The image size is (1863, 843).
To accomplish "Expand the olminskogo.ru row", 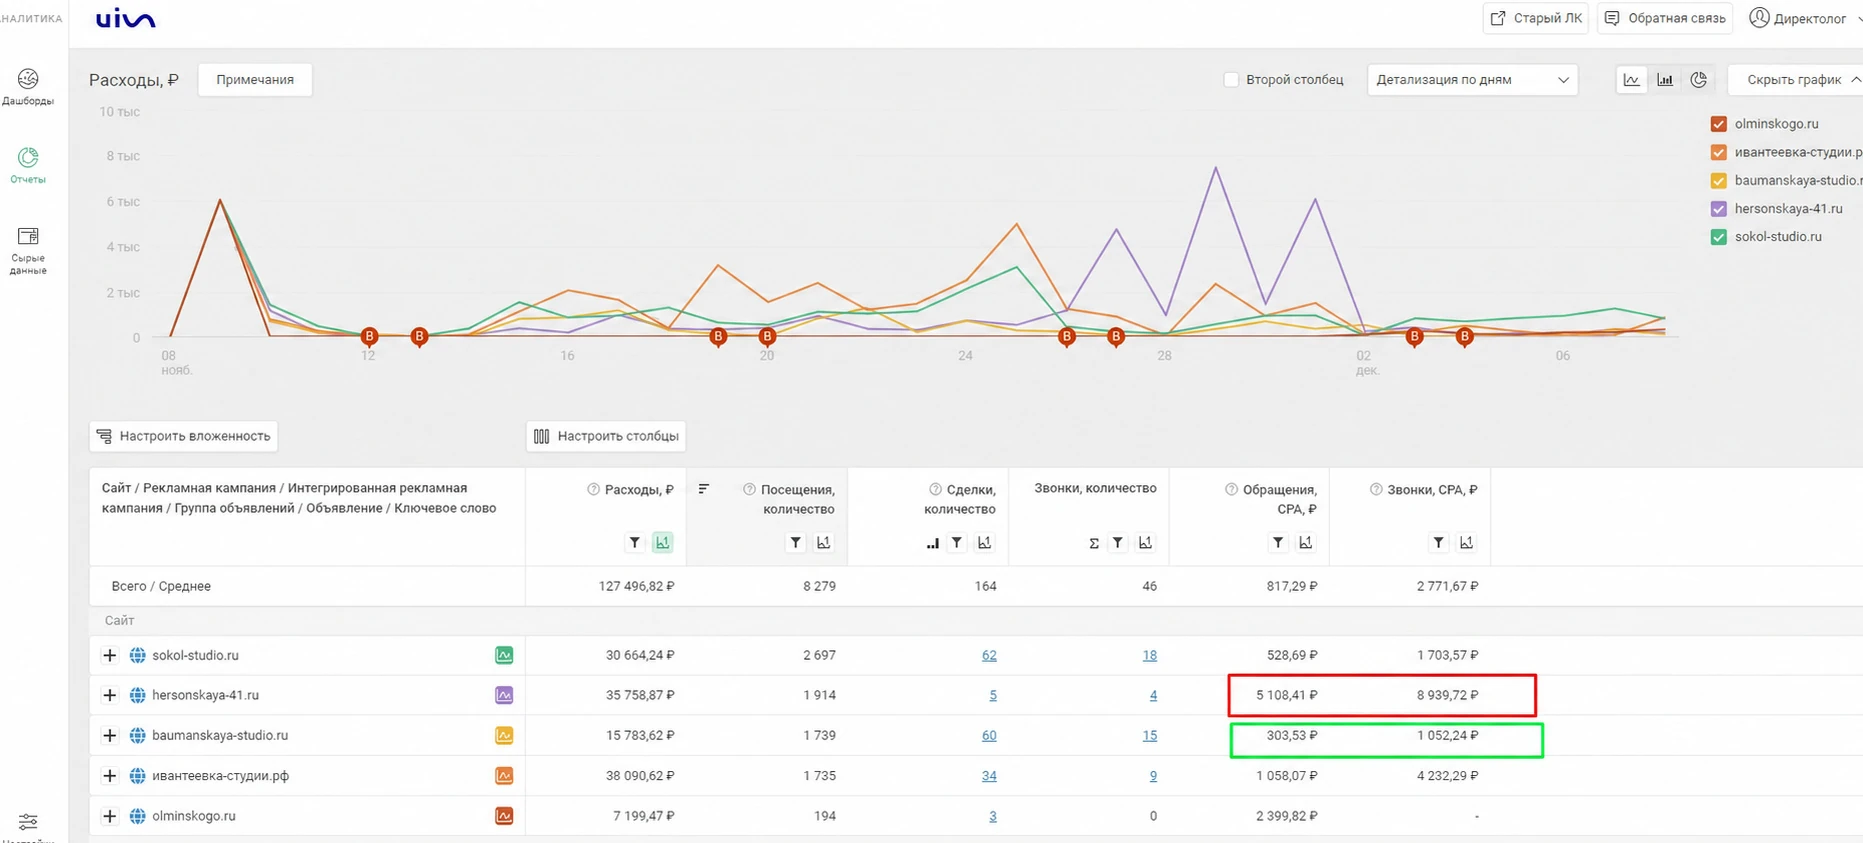I will (110, 816).
